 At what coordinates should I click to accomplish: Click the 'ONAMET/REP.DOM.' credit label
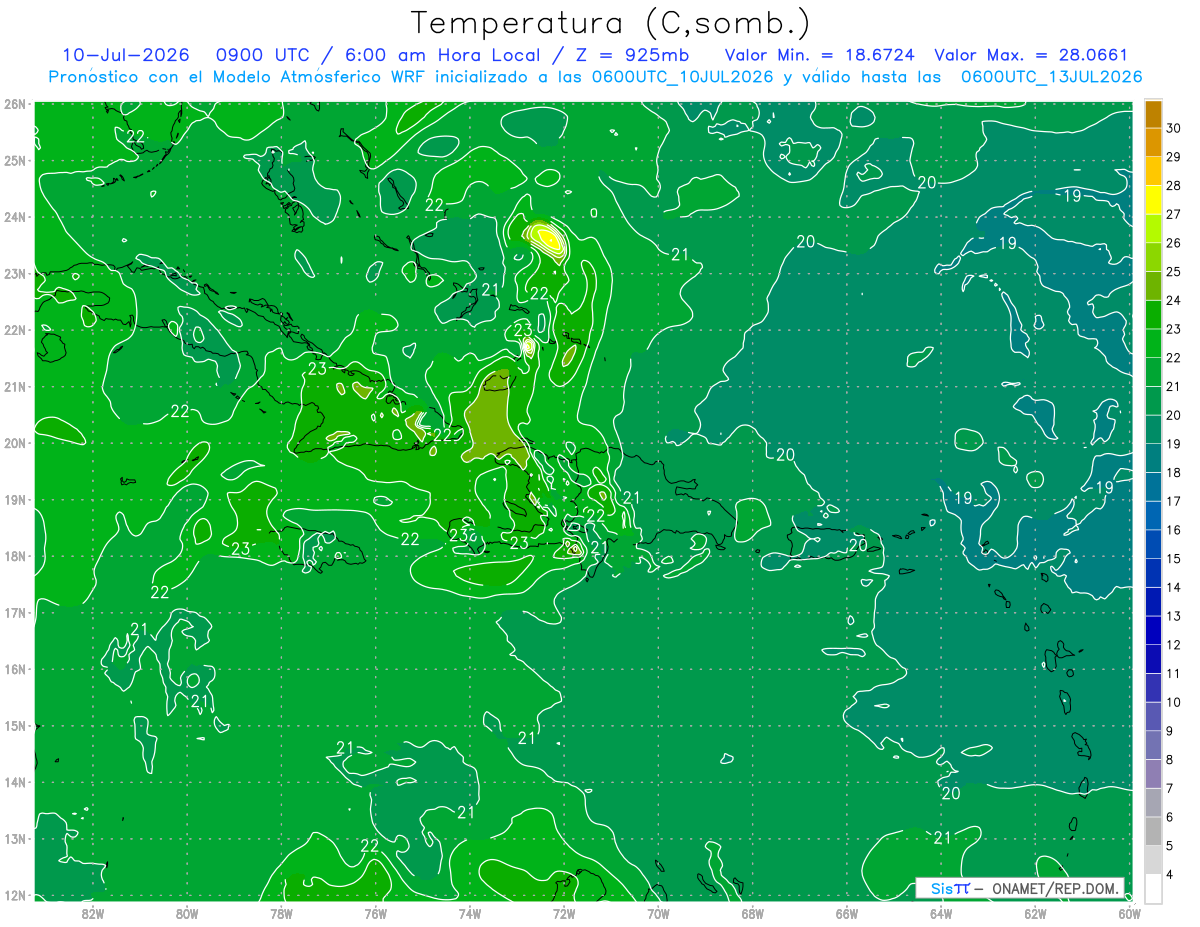click(x=1054, y=888)
